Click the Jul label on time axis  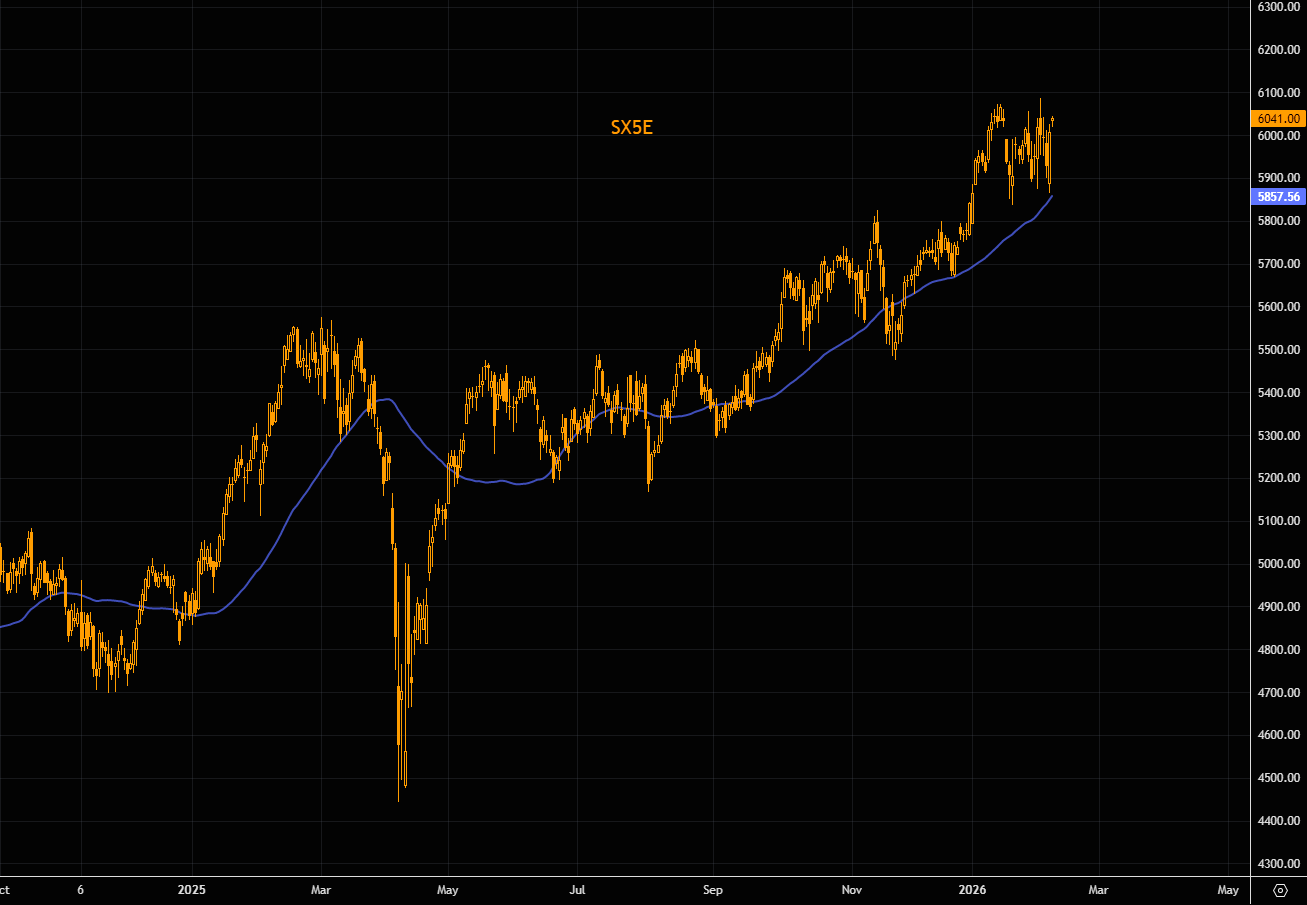(x=577, y=889)
